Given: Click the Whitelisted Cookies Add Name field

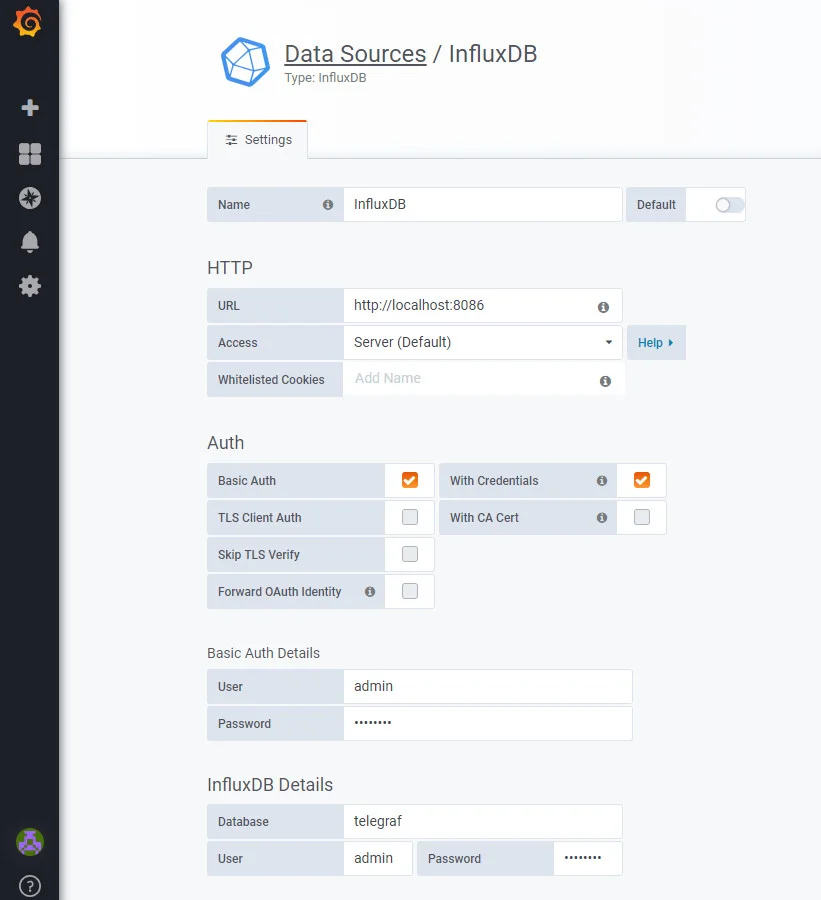Looking at the screenshot, I should pos(483,379).
